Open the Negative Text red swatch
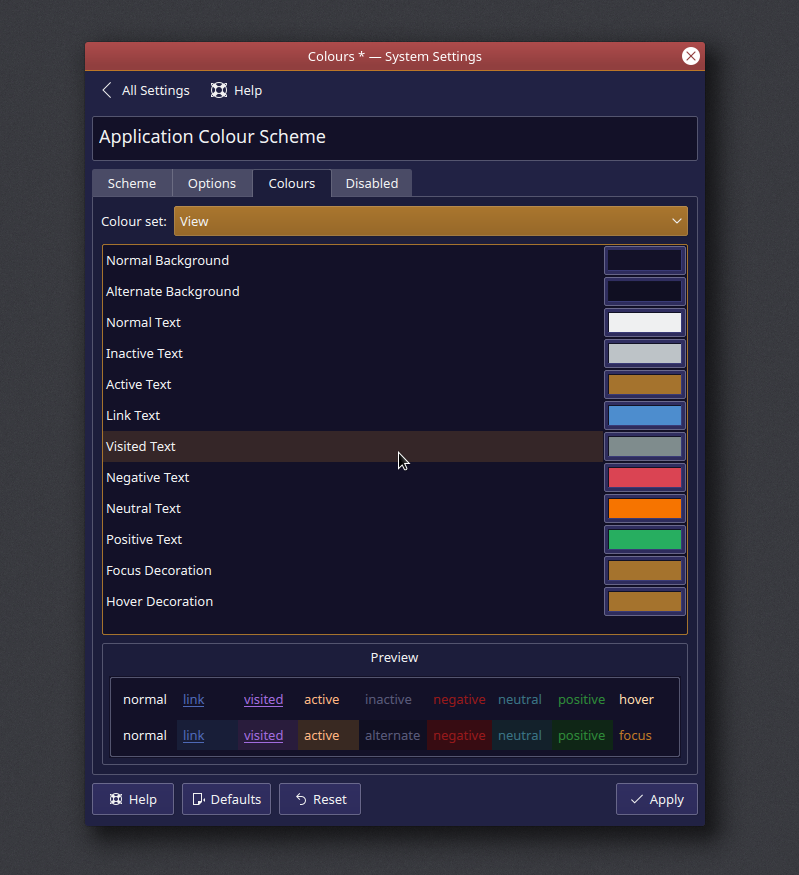 [645, 478]
